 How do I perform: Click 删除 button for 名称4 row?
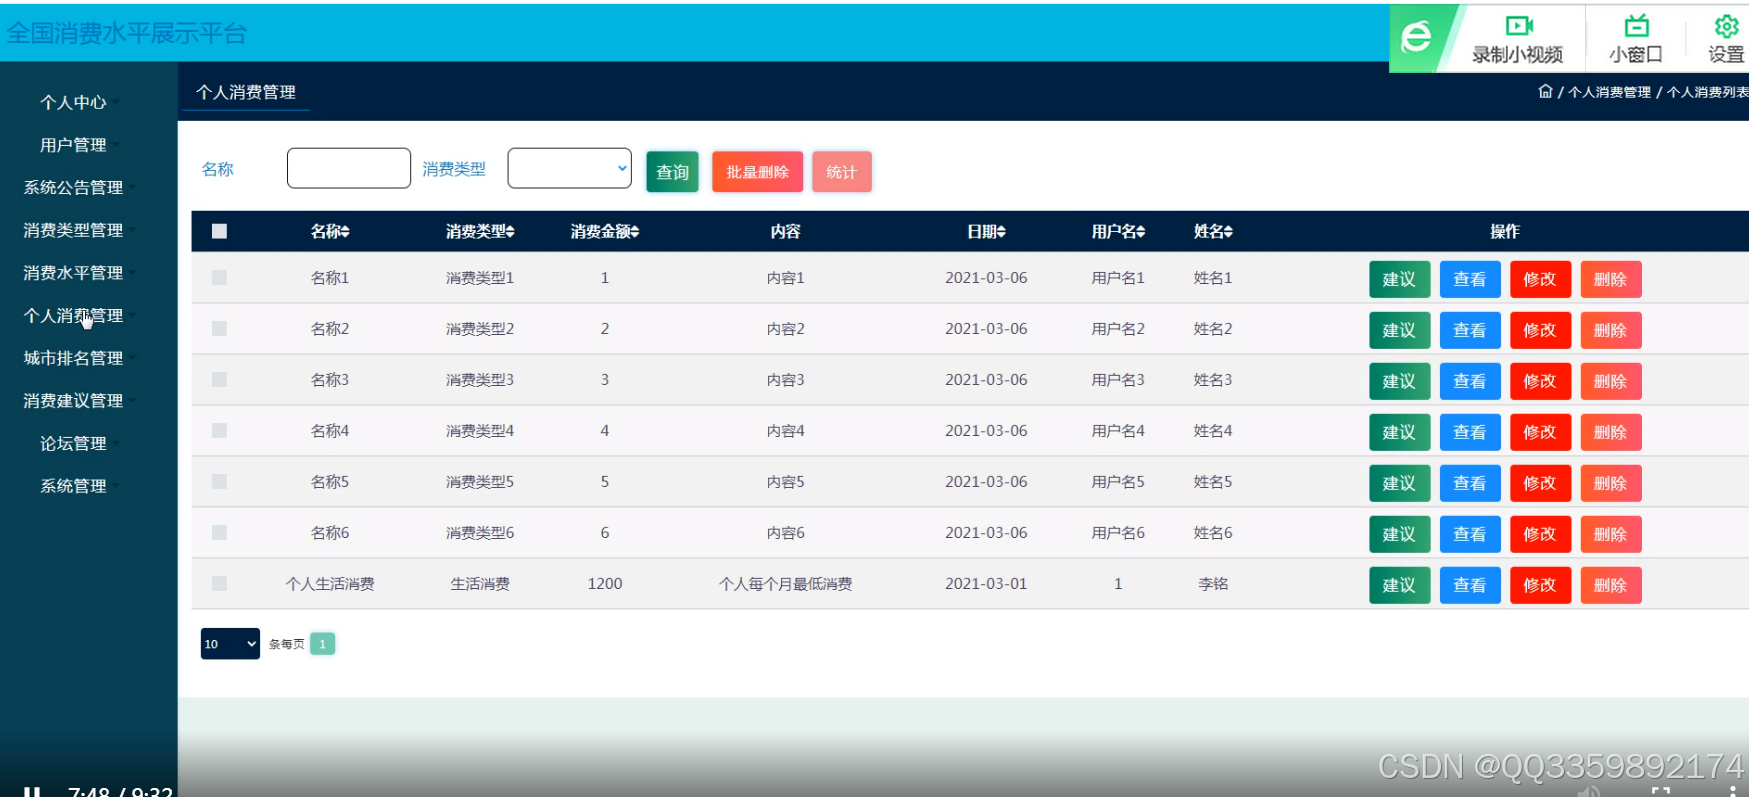[1610, 432]
